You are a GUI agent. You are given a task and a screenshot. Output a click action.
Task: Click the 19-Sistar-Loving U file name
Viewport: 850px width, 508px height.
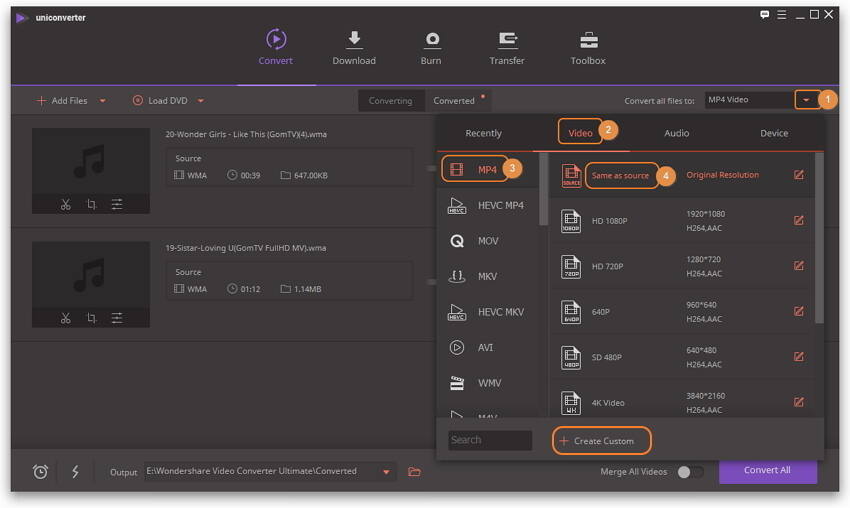pyautogui.click(x=246, y=248)
